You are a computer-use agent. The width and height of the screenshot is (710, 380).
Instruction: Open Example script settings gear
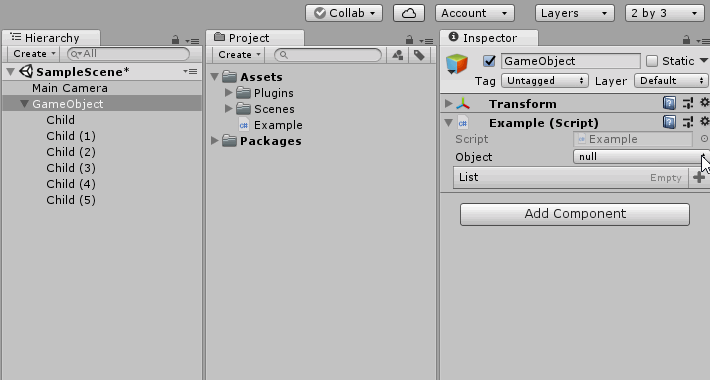coord(705,122)
